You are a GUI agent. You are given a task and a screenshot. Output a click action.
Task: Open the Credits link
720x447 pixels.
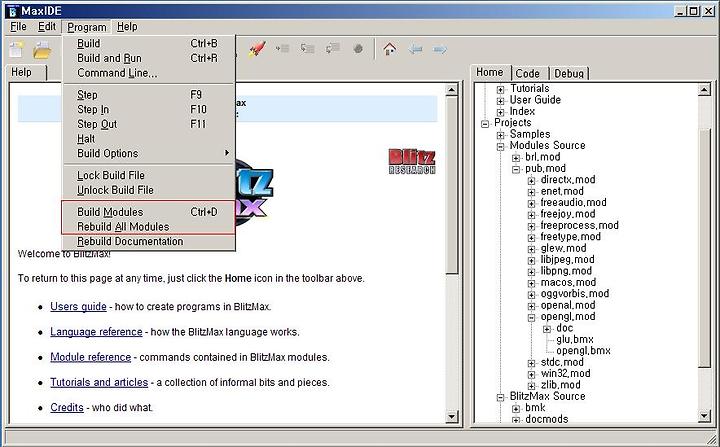coord(67,407)
